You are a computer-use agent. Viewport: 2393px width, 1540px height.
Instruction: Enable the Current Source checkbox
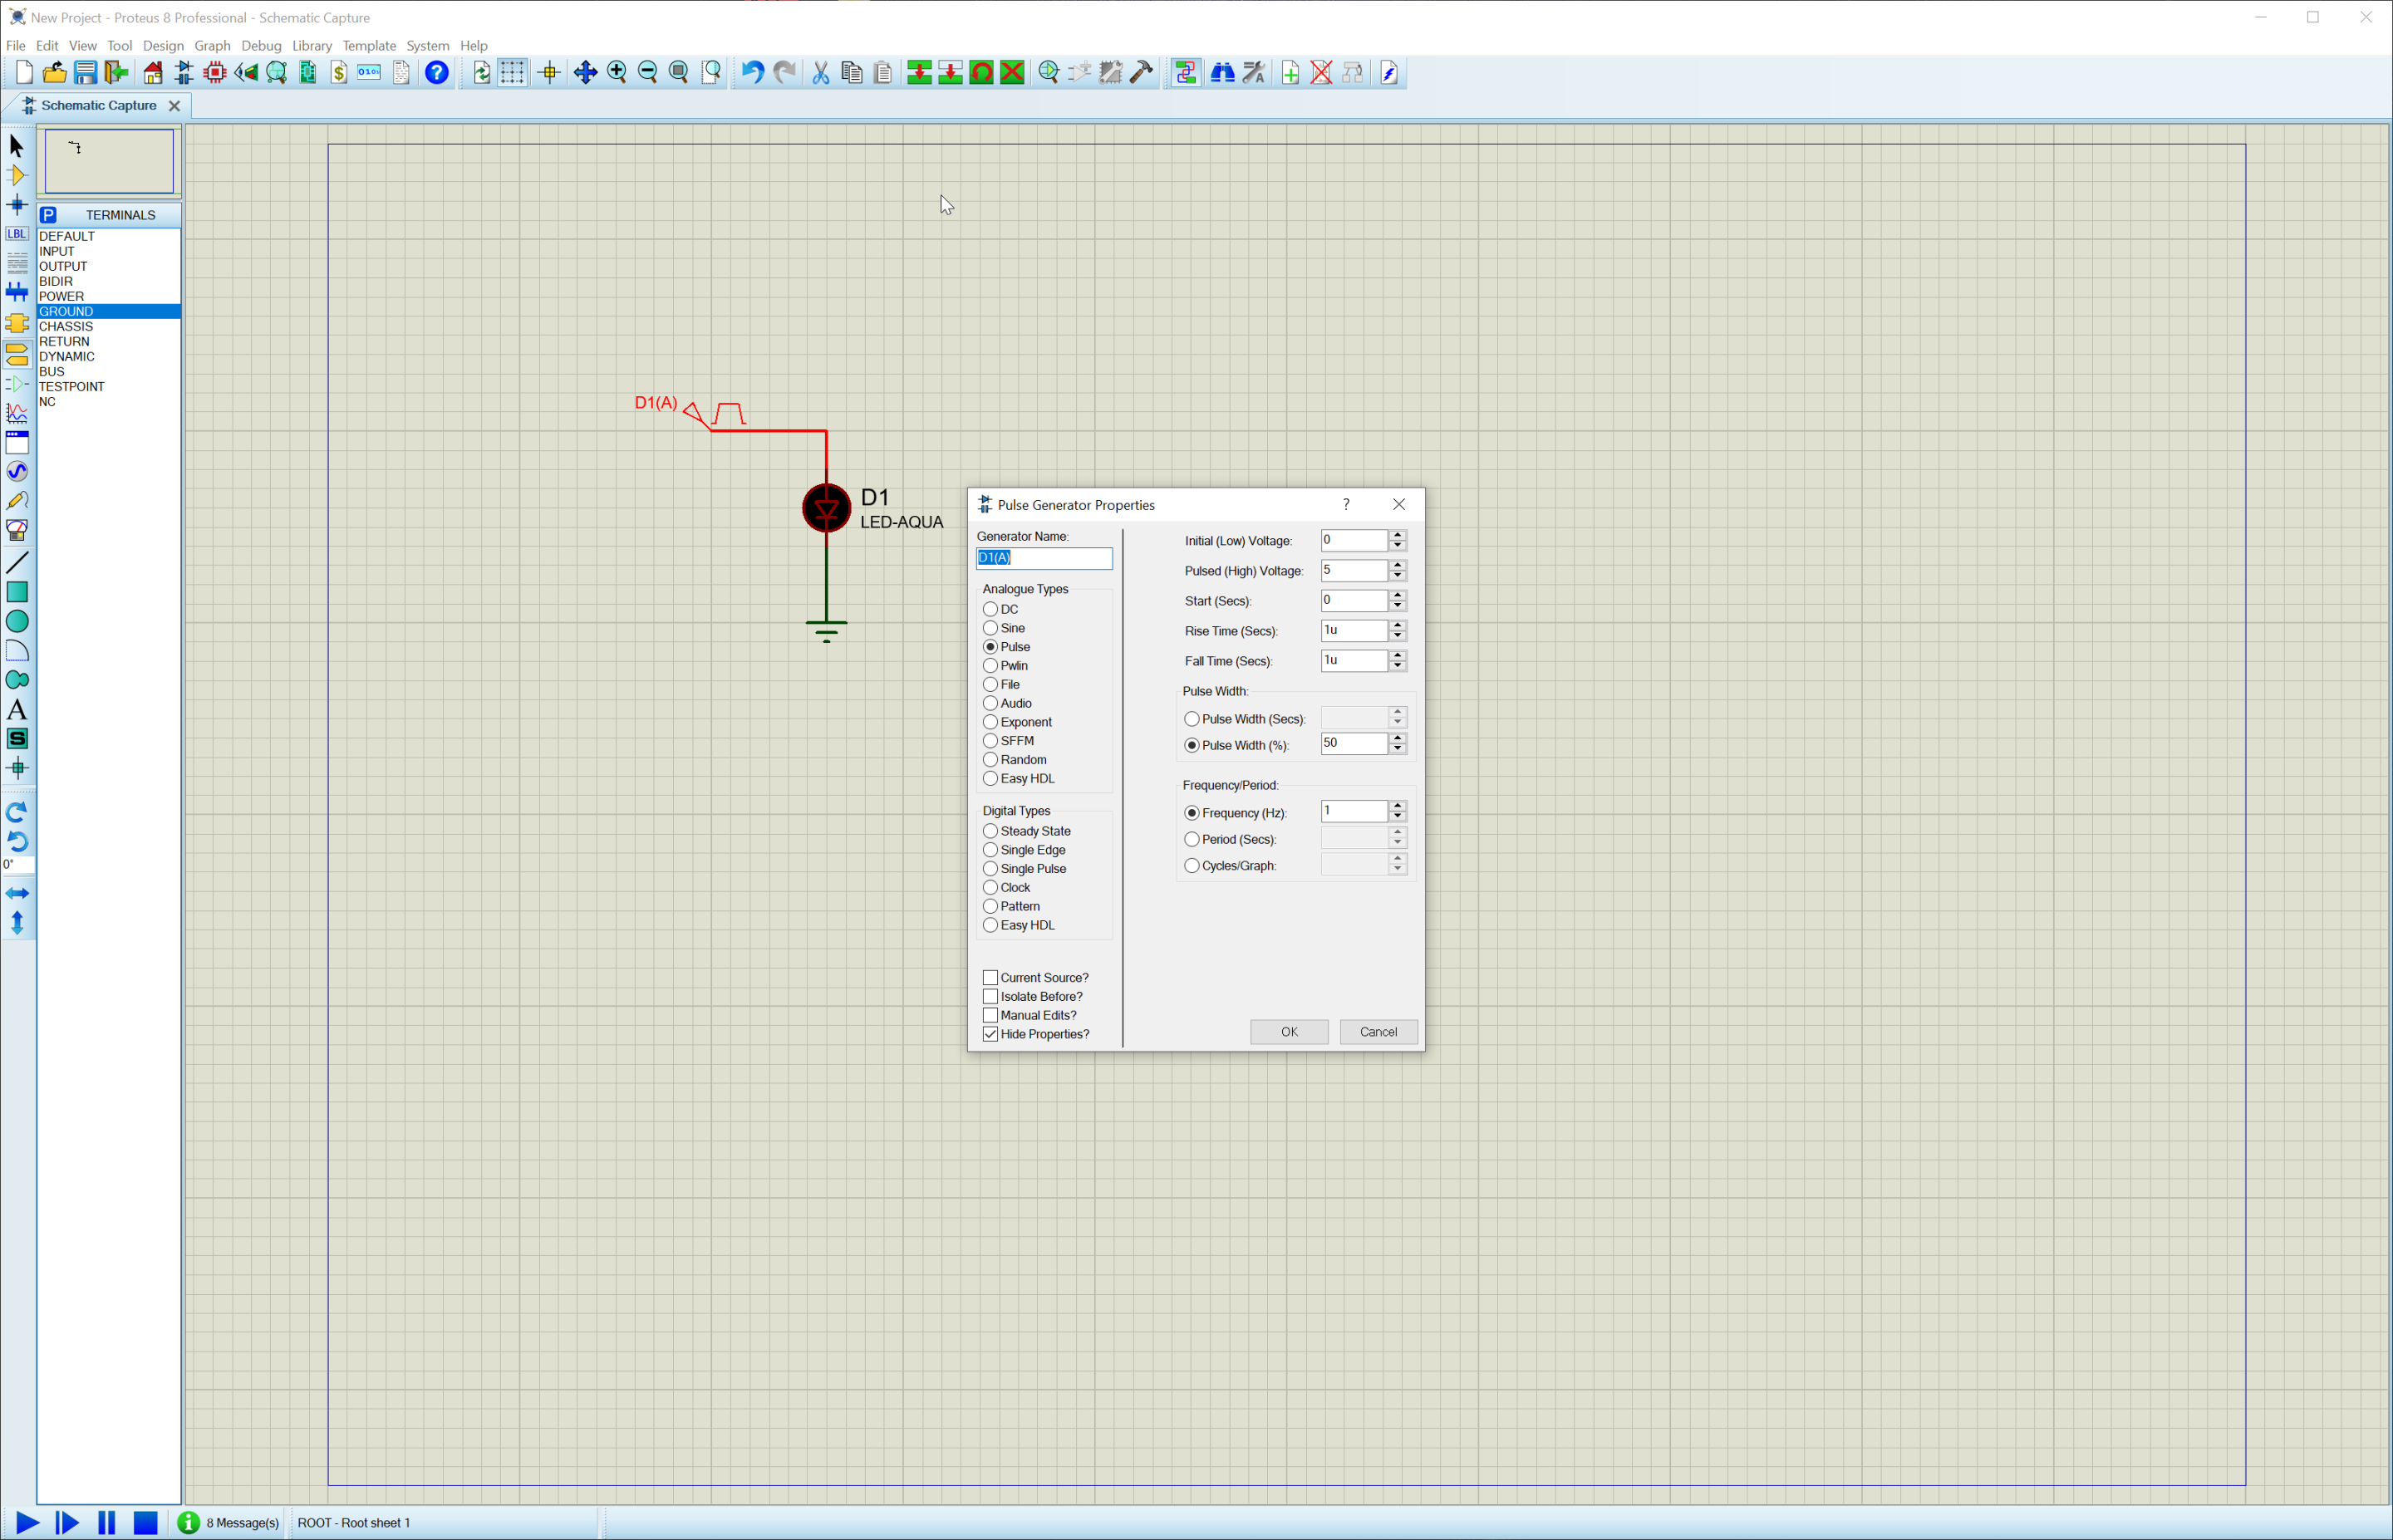click(x=990, y=977)
